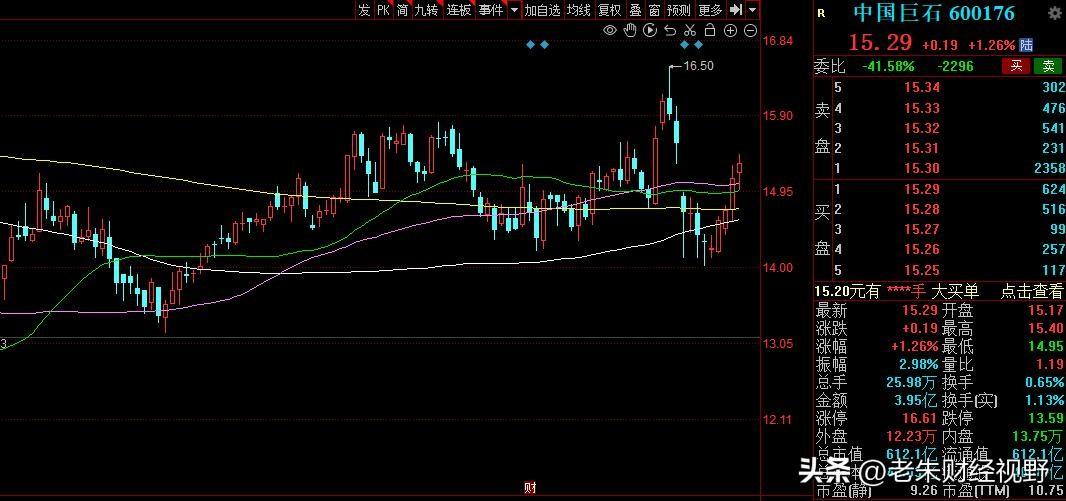This screenshot has width=1066, height=501.
Task: Click the leftmost blue diamond event marker
Action: coord(530,44)
